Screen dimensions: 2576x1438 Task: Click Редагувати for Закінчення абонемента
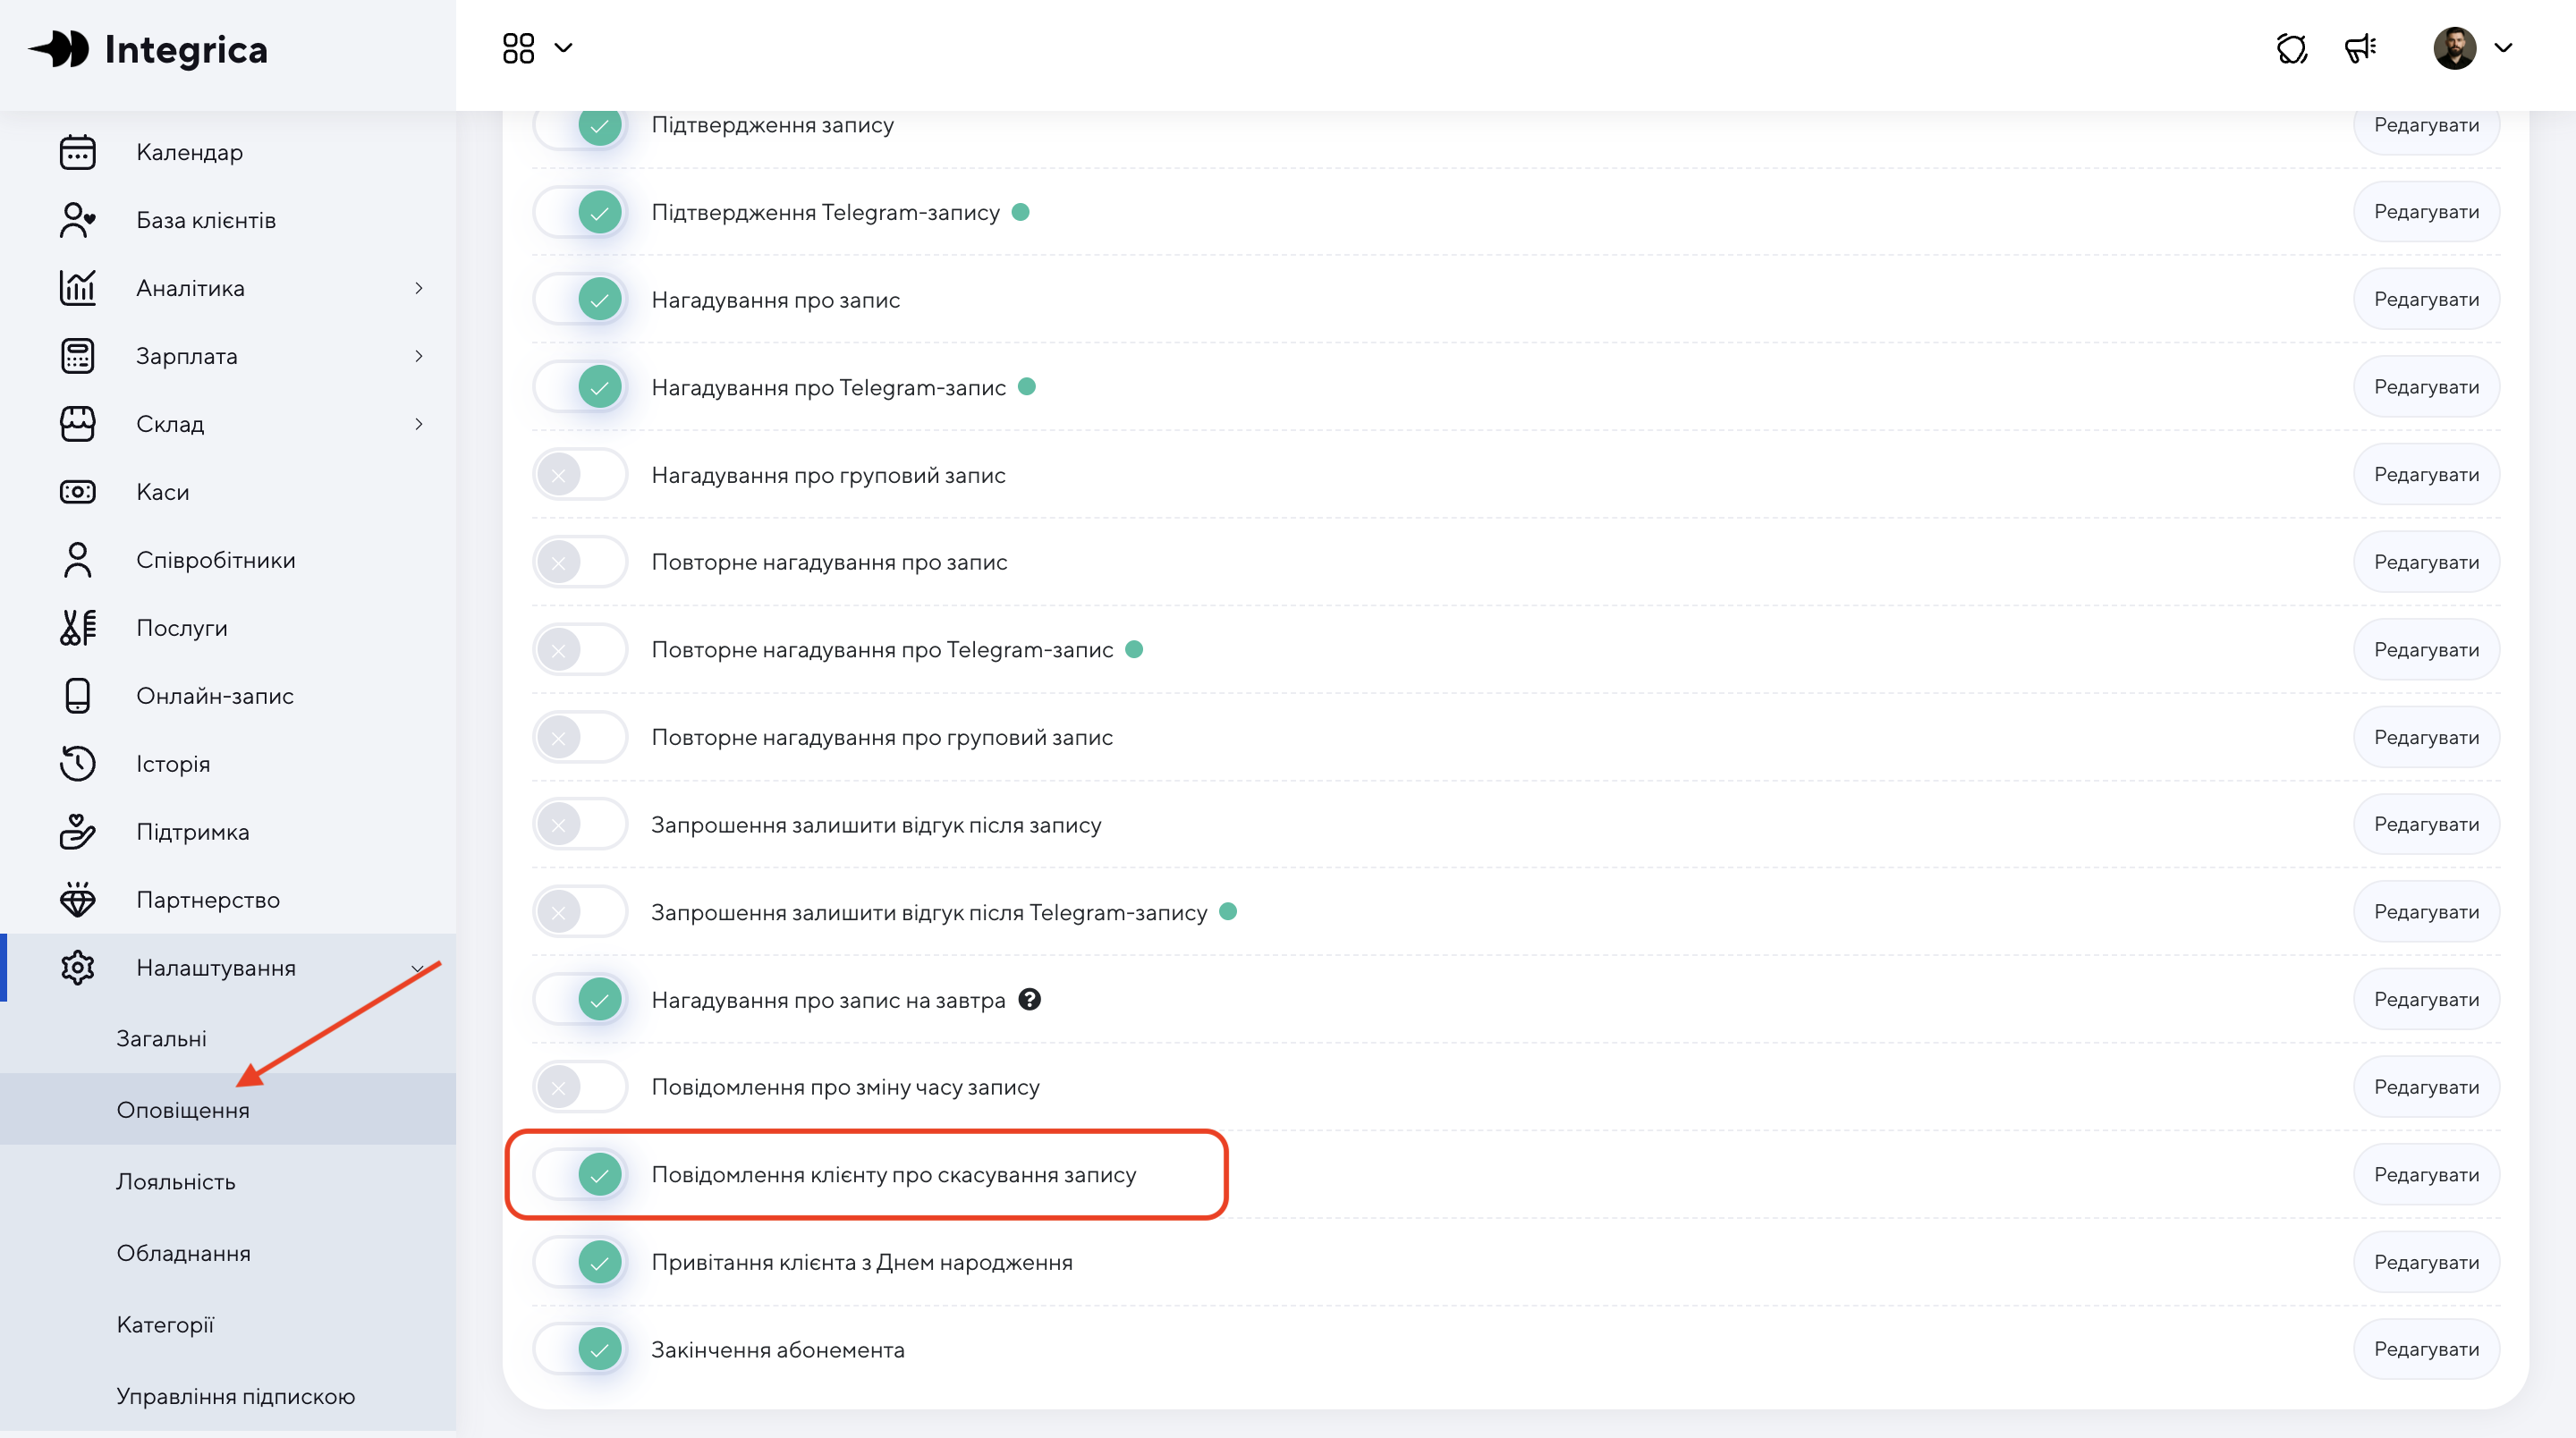click(2426, 1349)
